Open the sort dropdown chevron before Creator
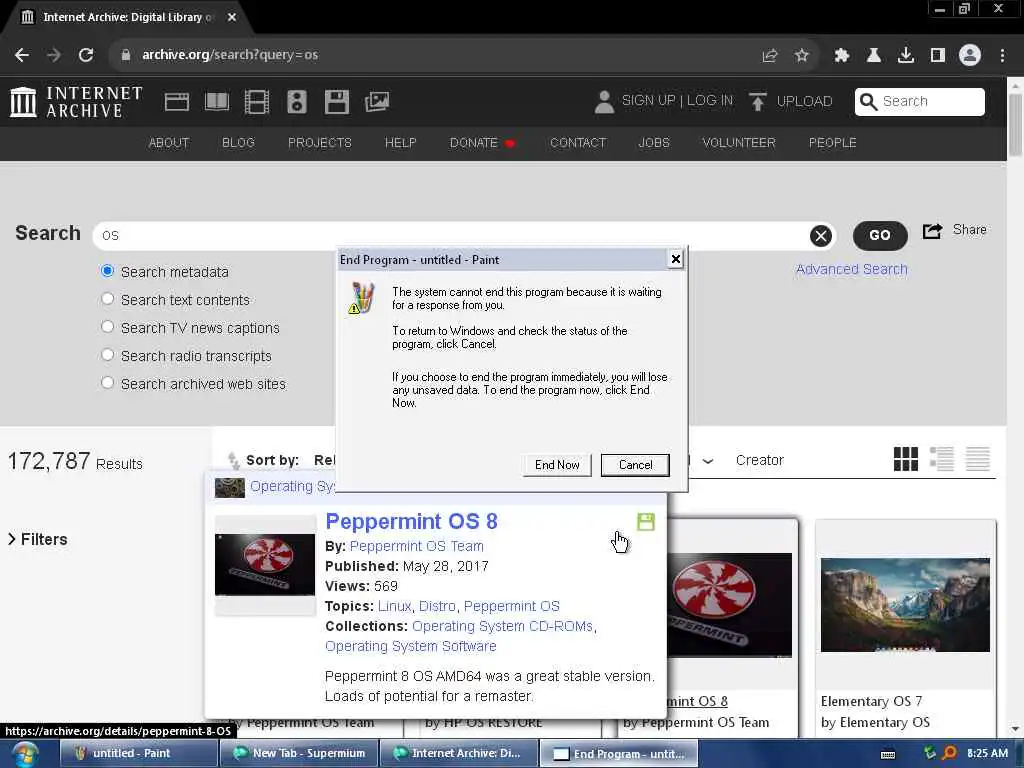 707,461
